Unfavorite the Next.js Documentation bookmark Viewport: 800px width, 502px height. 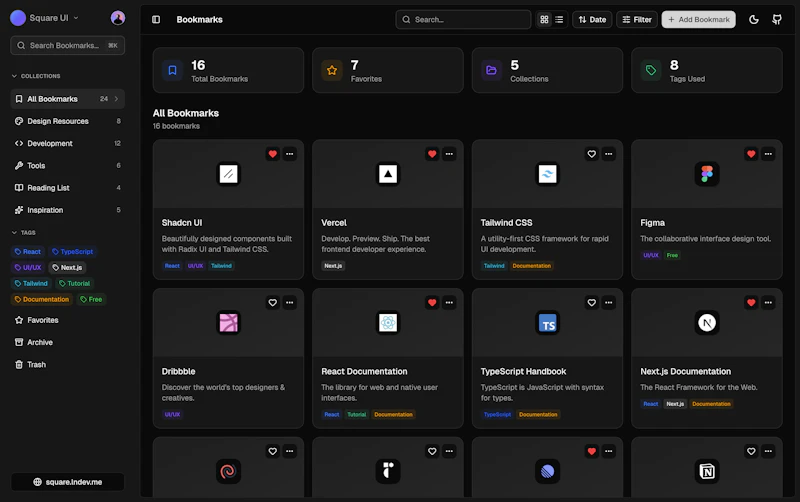click(751, 303)
